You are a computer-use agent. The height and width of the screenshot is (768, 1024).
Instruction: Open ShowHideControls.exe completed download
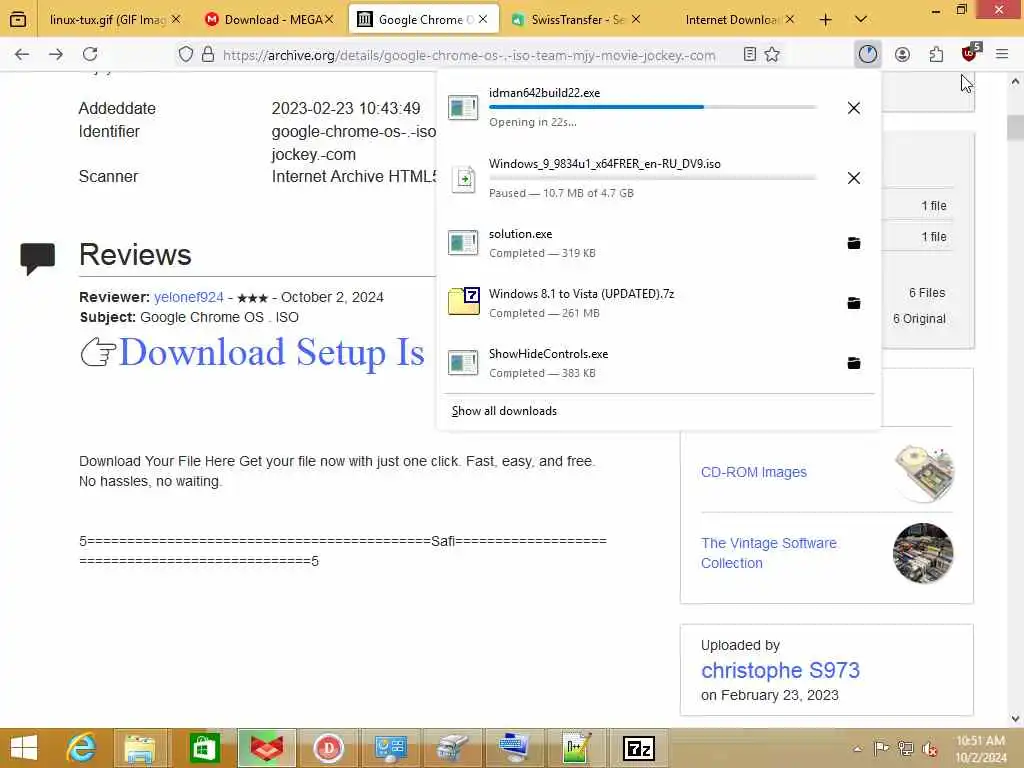pyautogui.click(x=637, y=363)
